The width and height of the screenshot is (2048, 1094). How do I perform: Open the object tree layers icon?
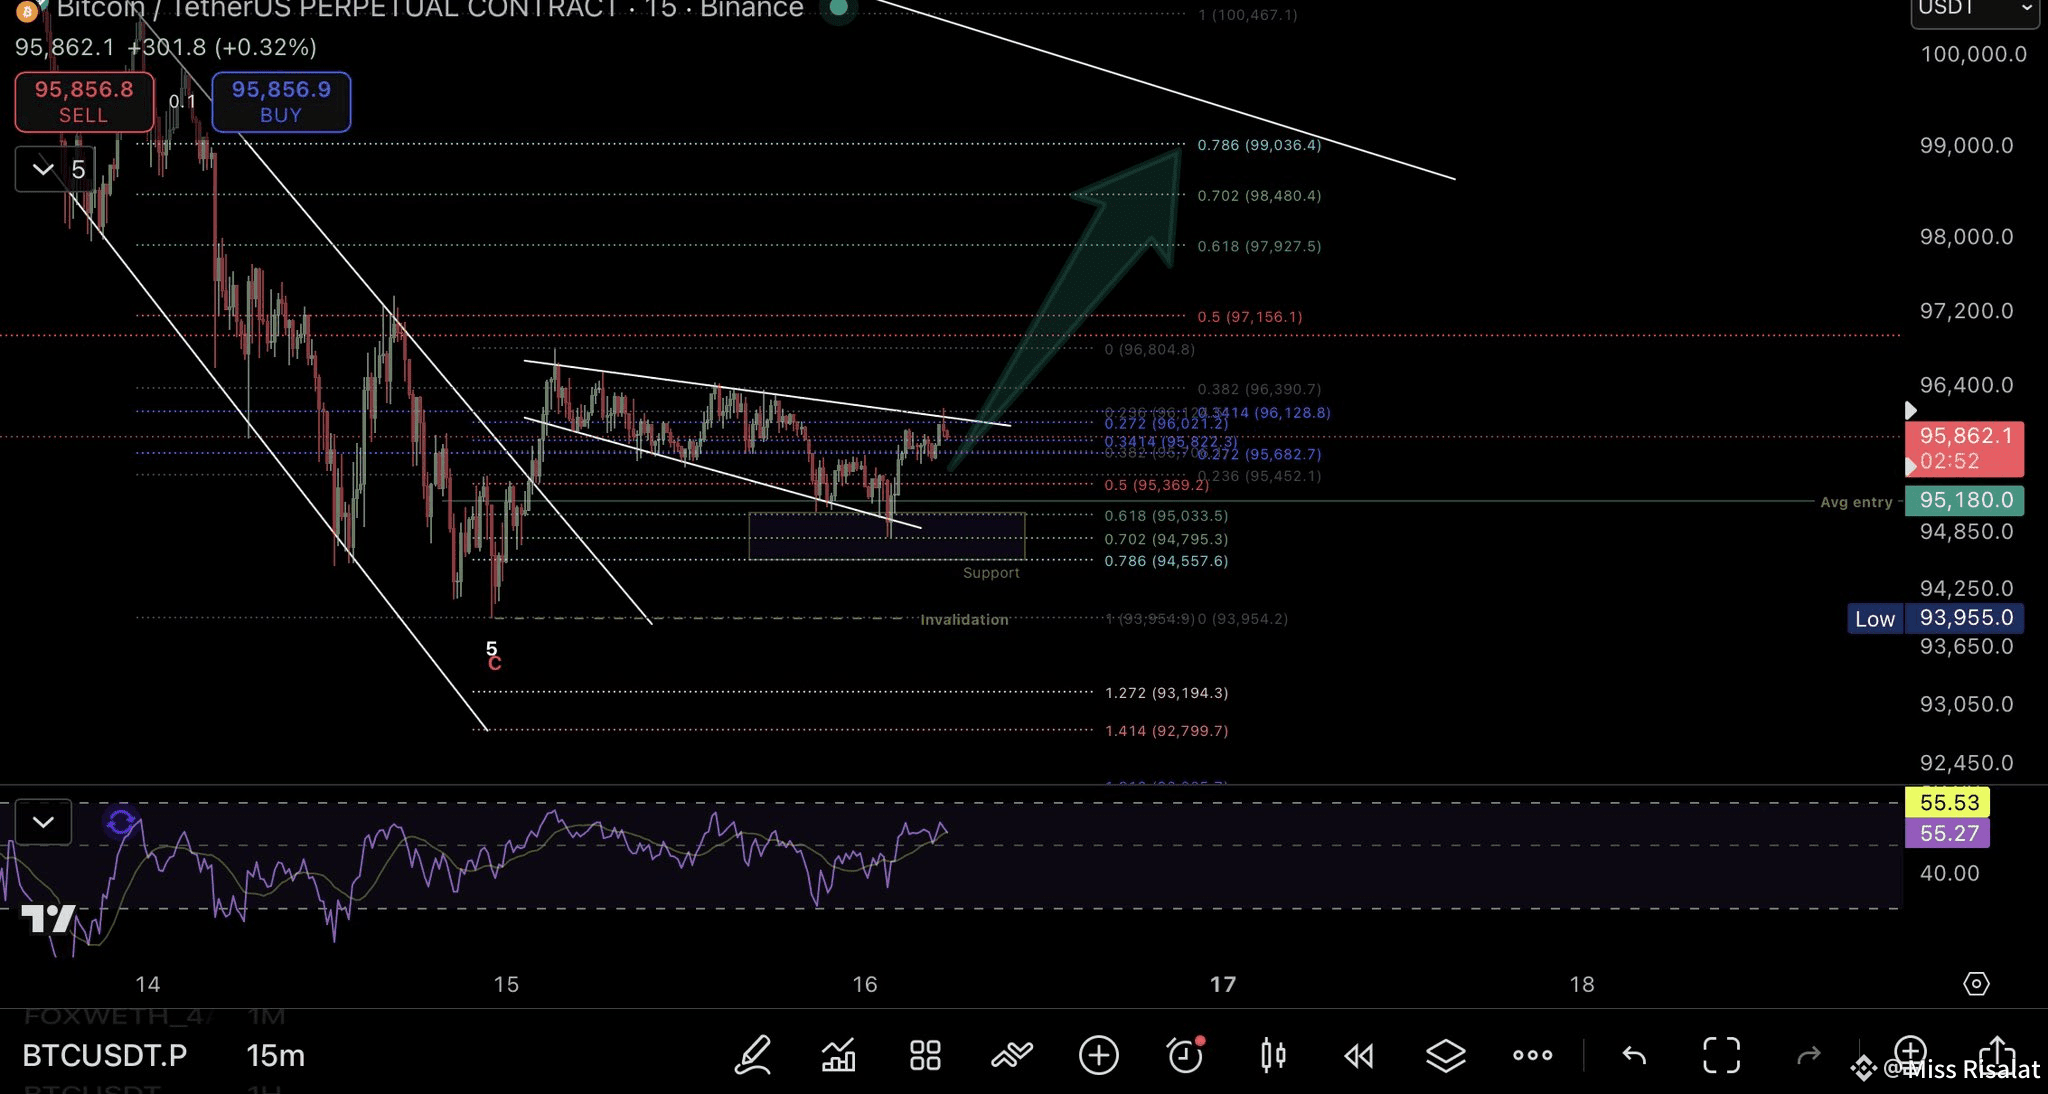coord(1445,1055)
